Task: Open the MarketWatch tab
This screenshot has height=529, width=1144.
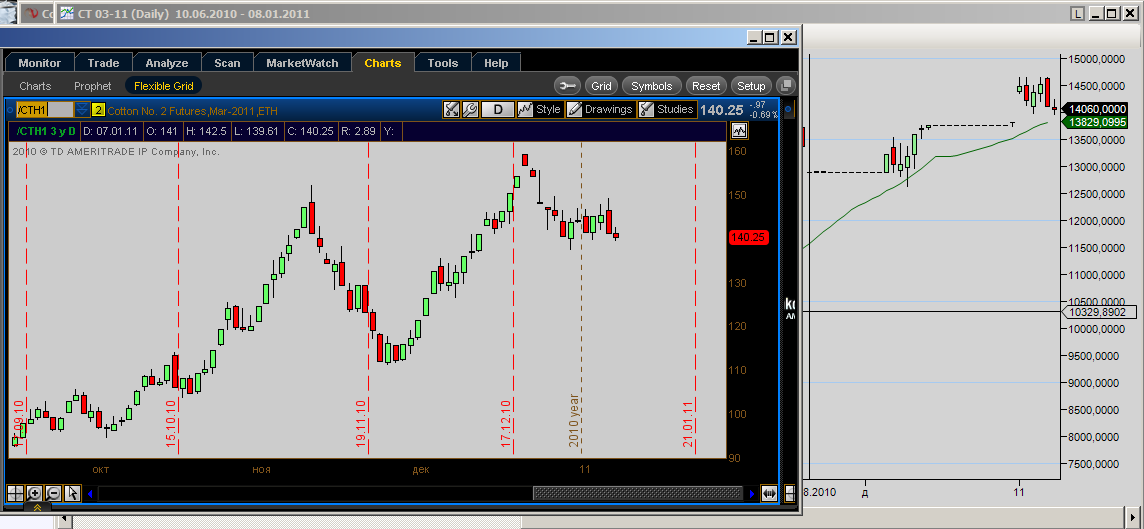Action: tap(302, 63)
